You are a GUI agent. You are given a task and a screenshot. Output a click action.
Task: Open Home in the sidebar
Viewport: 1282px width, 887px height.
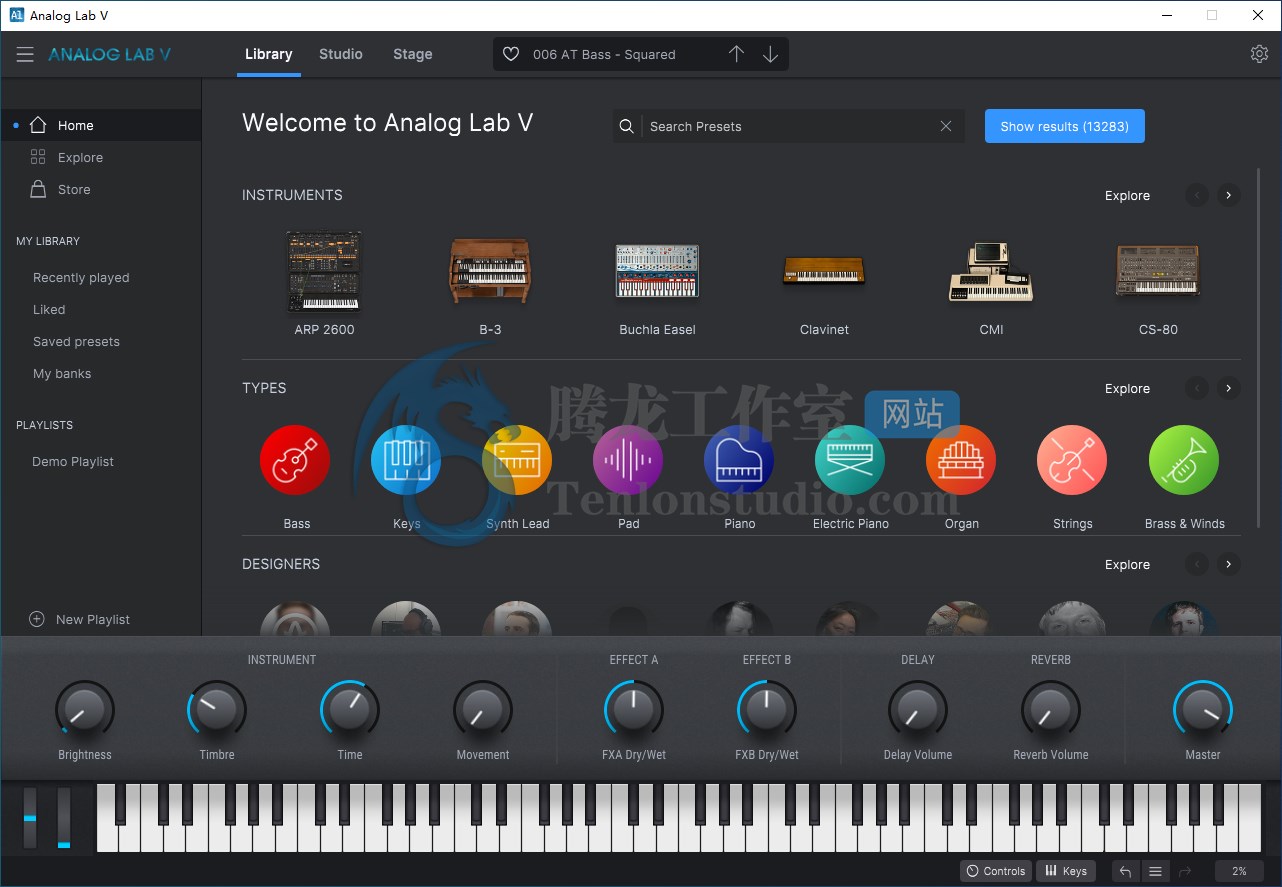(101, 125)
